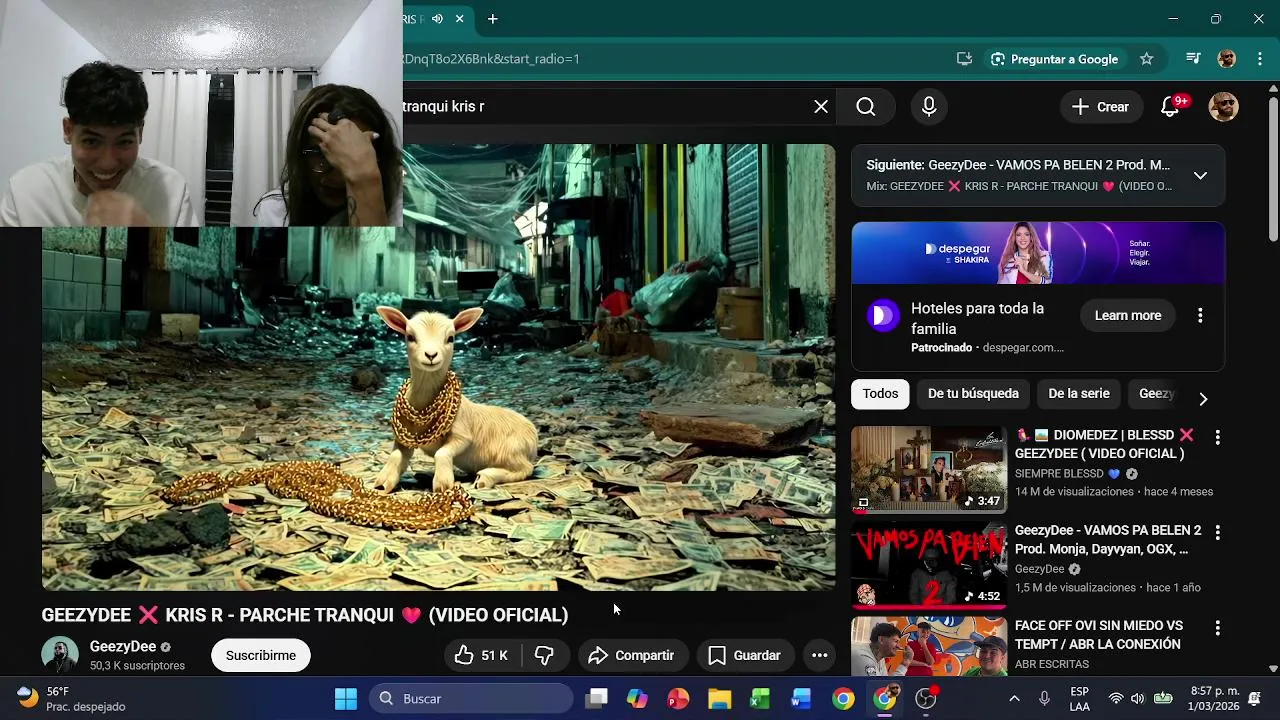Open VAMOS PA BELEN 2 thumbnail
The image size is (1280, 720).
[x=929, y=565]
